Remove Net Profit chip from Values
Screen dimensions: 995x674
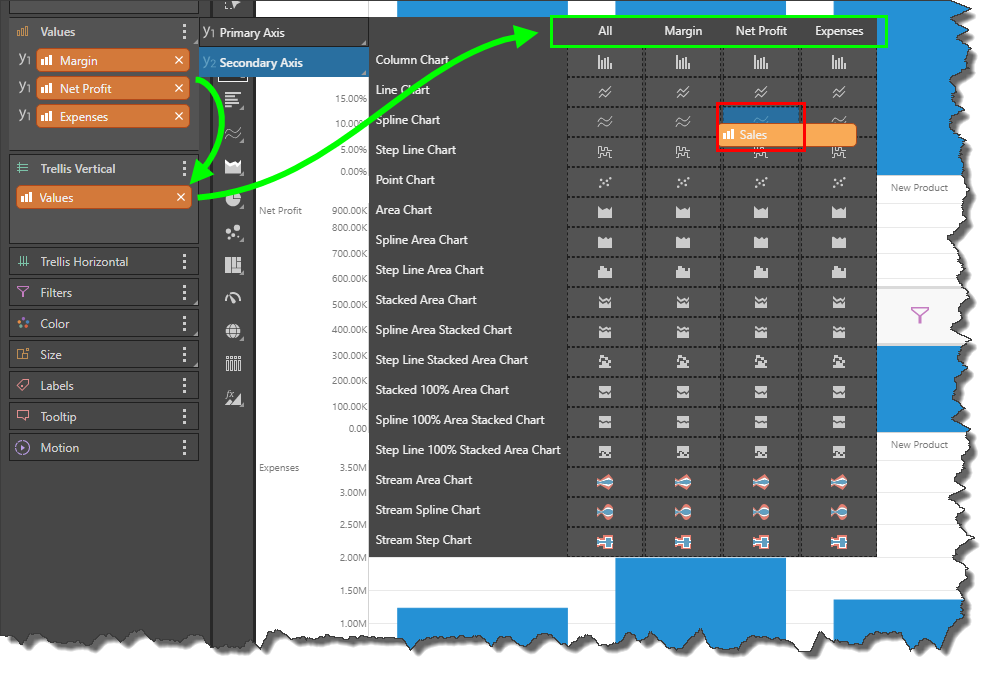pos(179,88)
